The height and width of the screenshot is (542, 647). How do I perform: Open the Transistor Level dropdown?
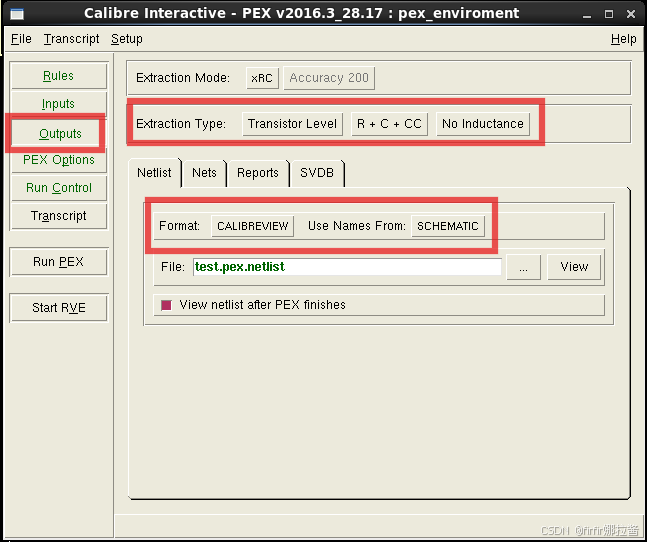pyautogui.click(x=292, y=124)
